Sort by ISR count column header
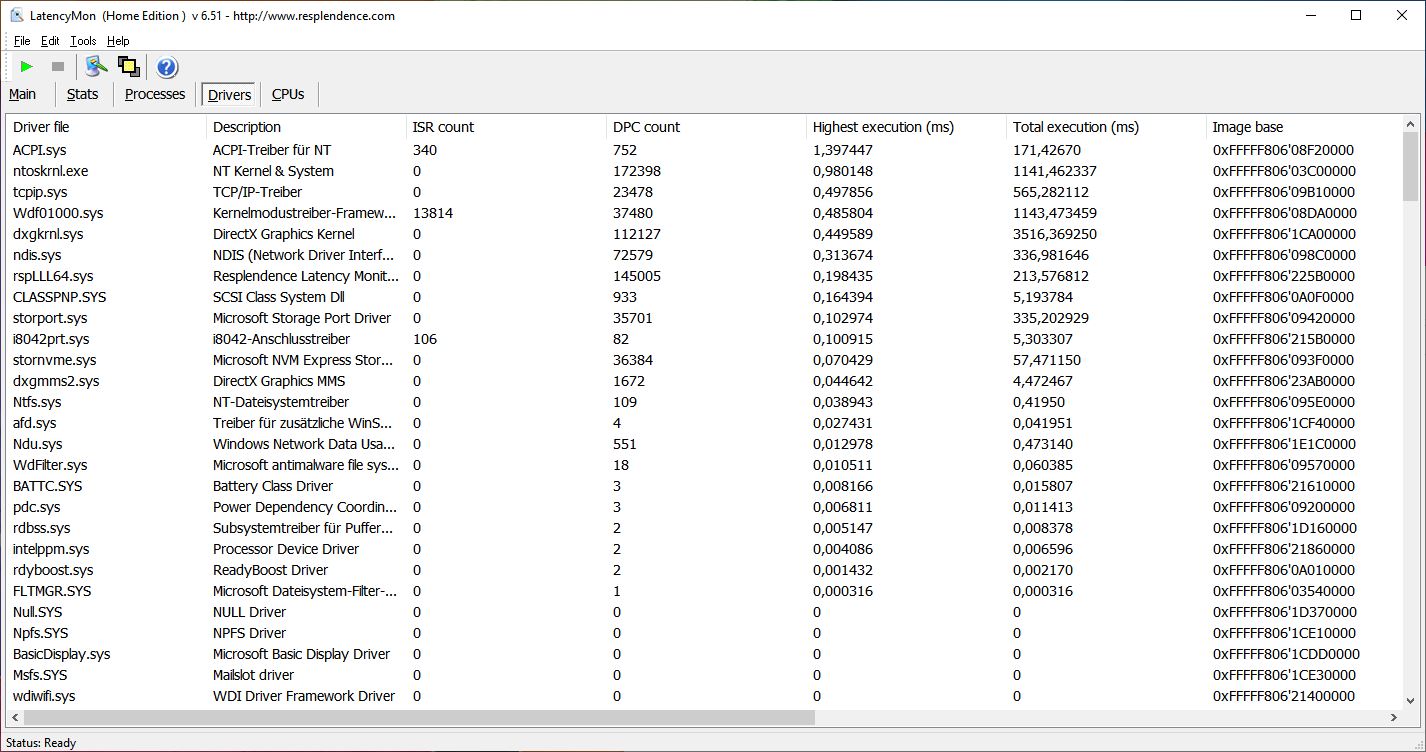1426x752 pixels. (x=506, y=127)
